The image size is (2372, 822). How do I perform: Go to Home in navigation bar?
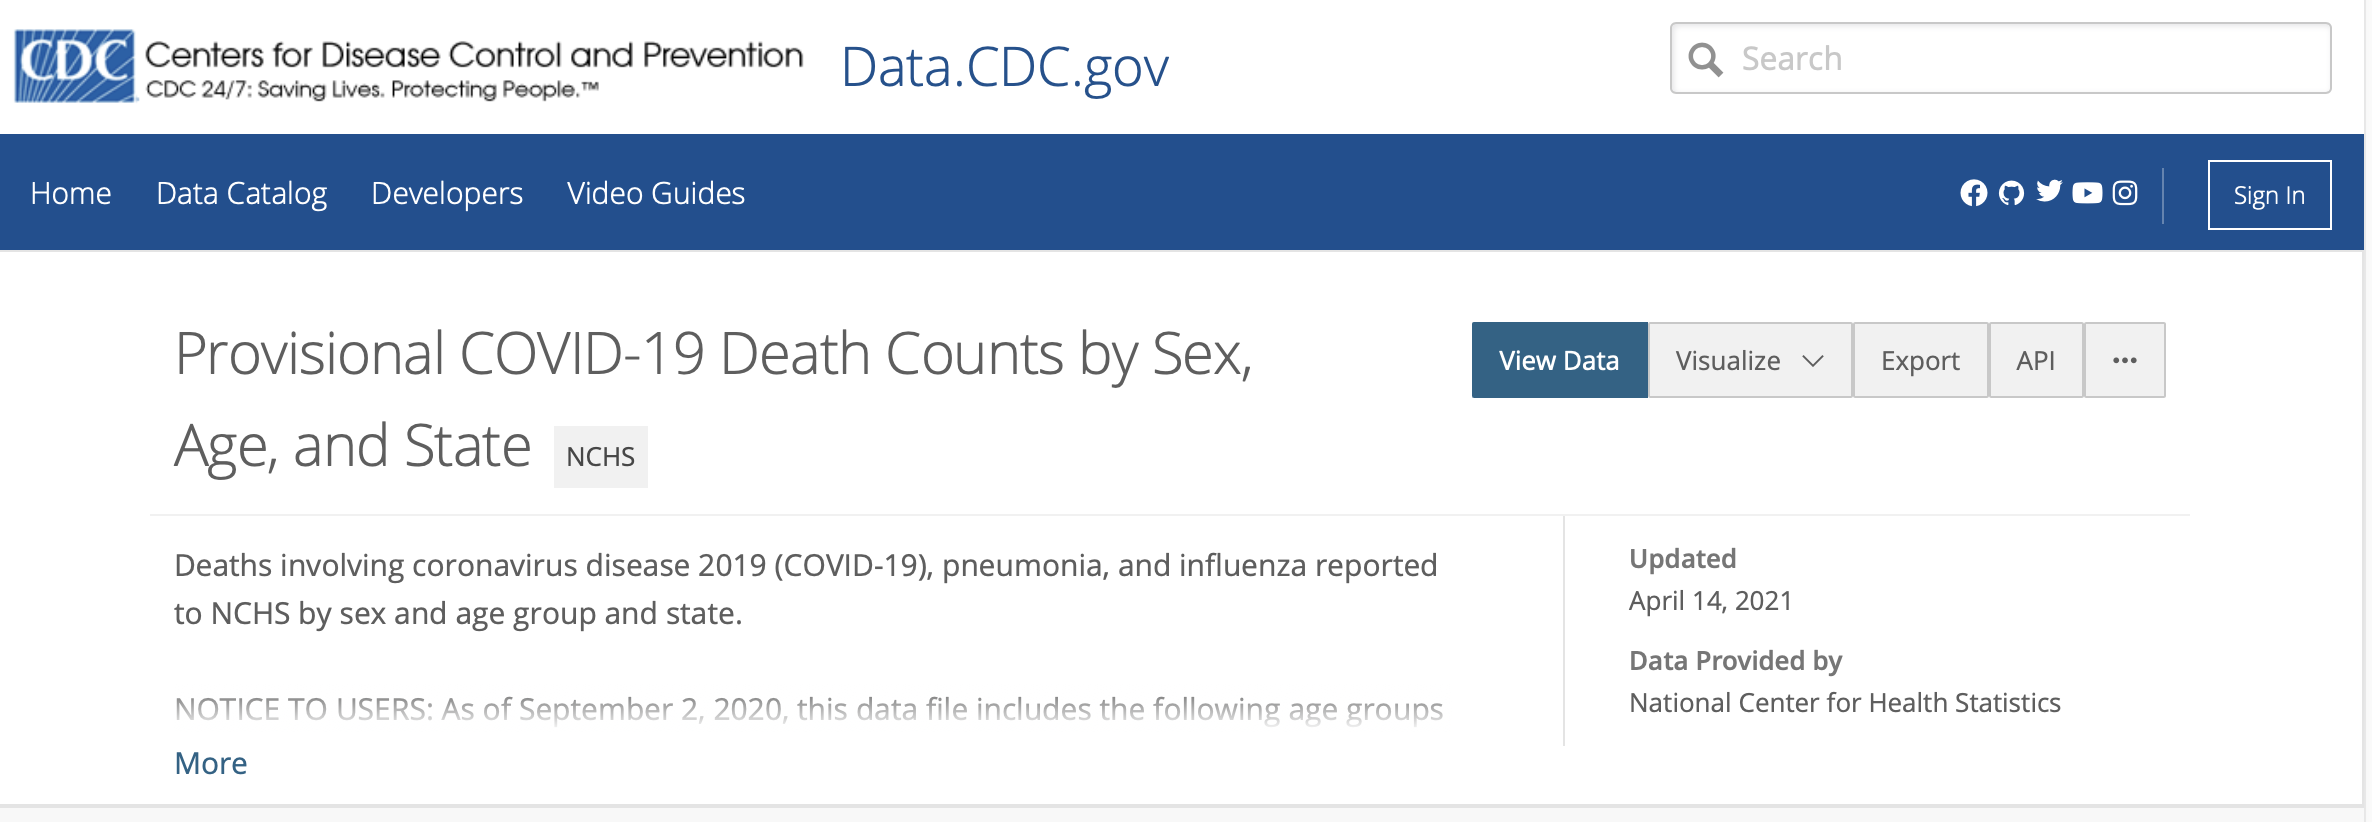[x=71, y=193]
